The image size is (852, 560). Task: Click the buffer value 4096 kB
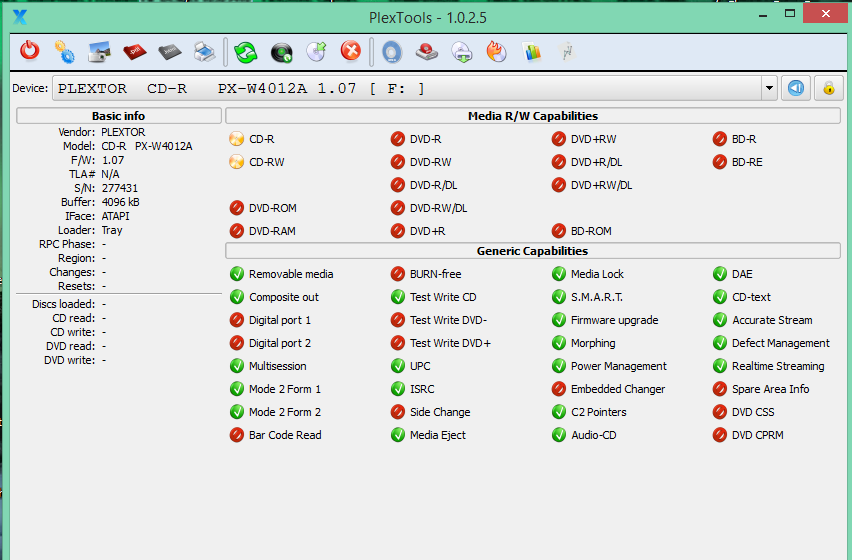tap(121, 202)
